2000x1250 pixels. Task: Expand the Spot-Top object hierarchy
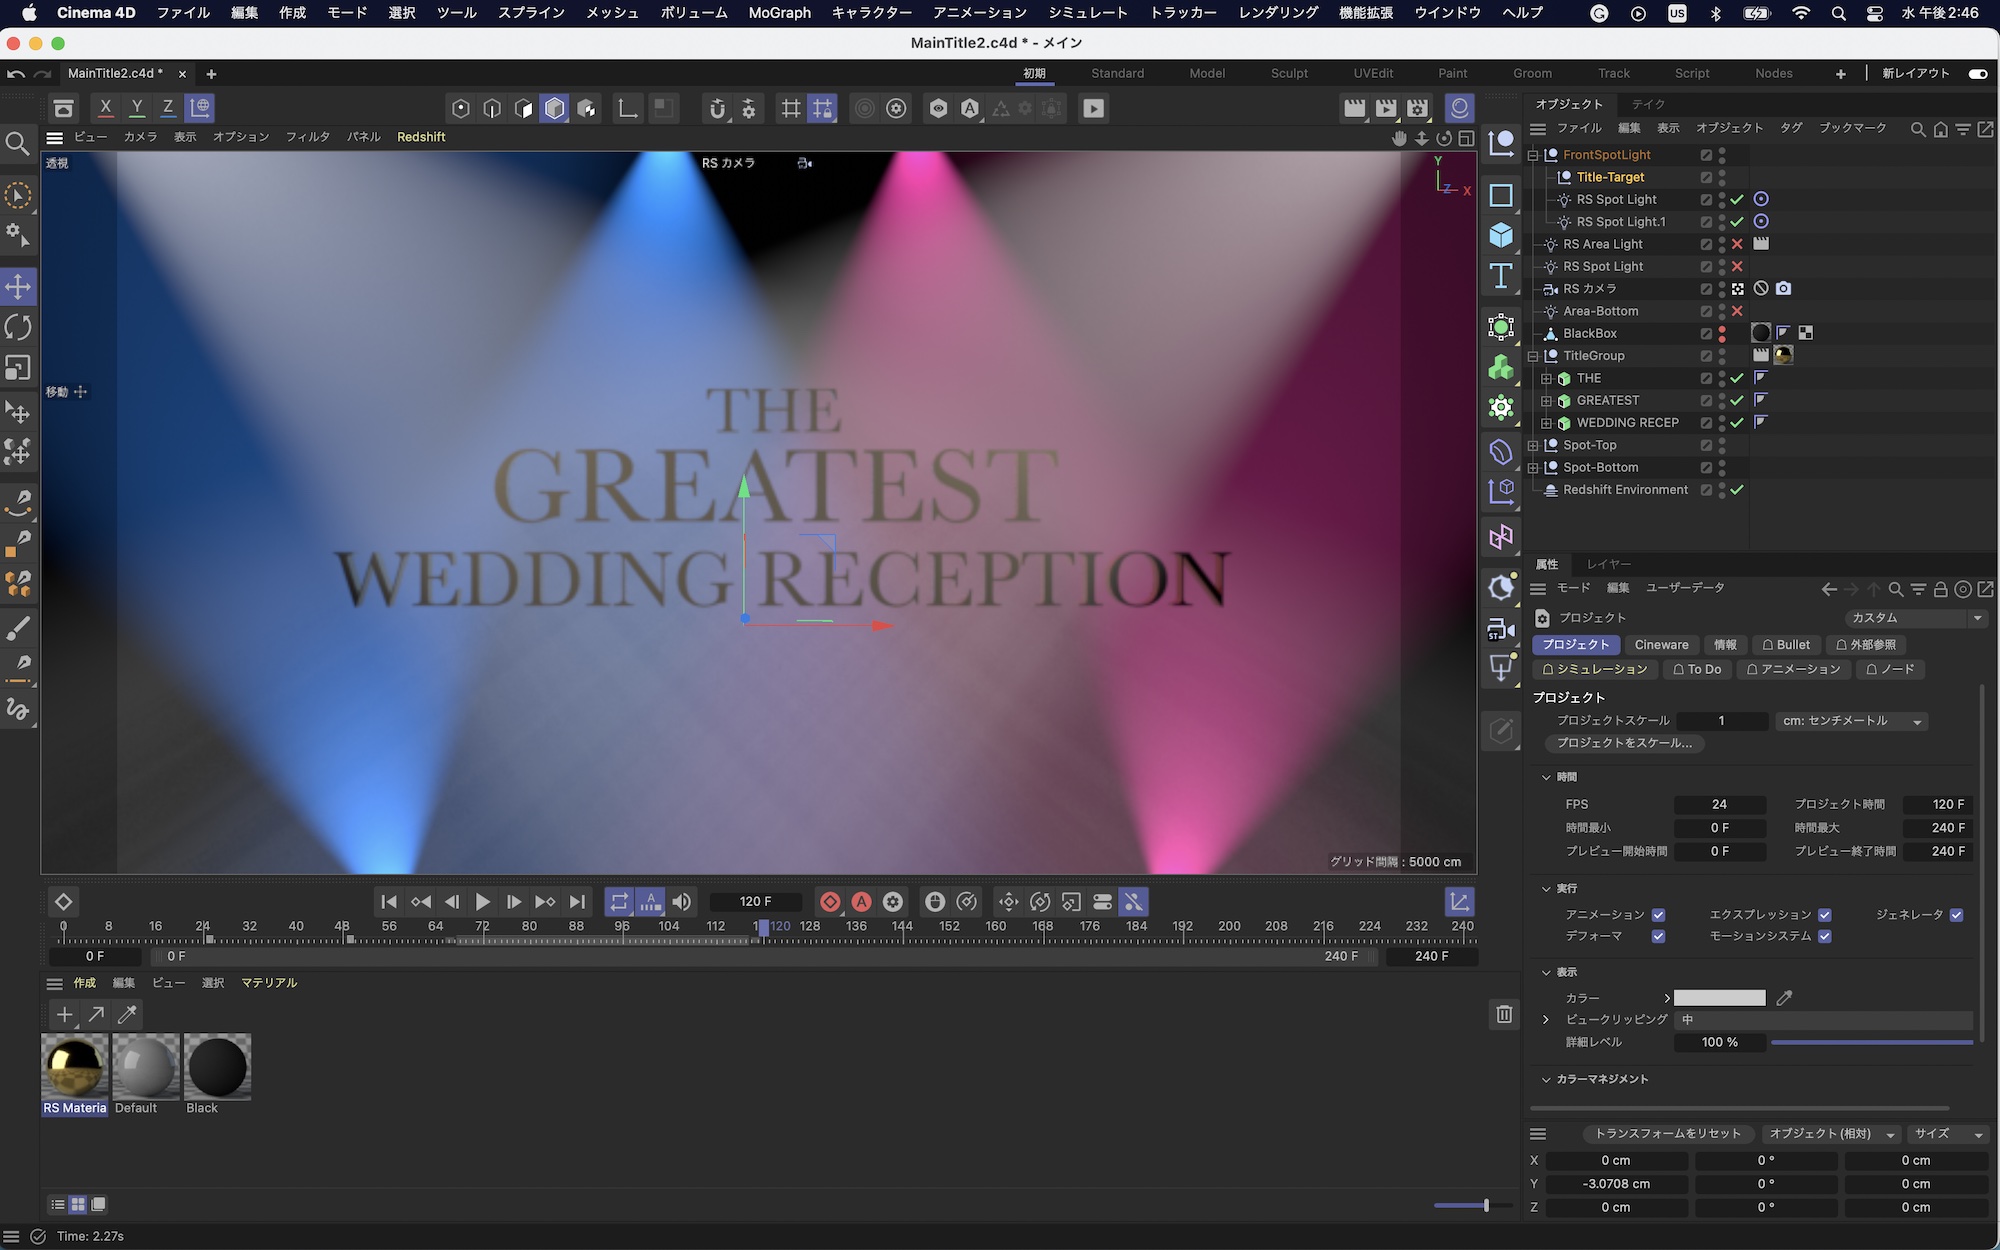pyautogui.click(x=1533, y=445)
